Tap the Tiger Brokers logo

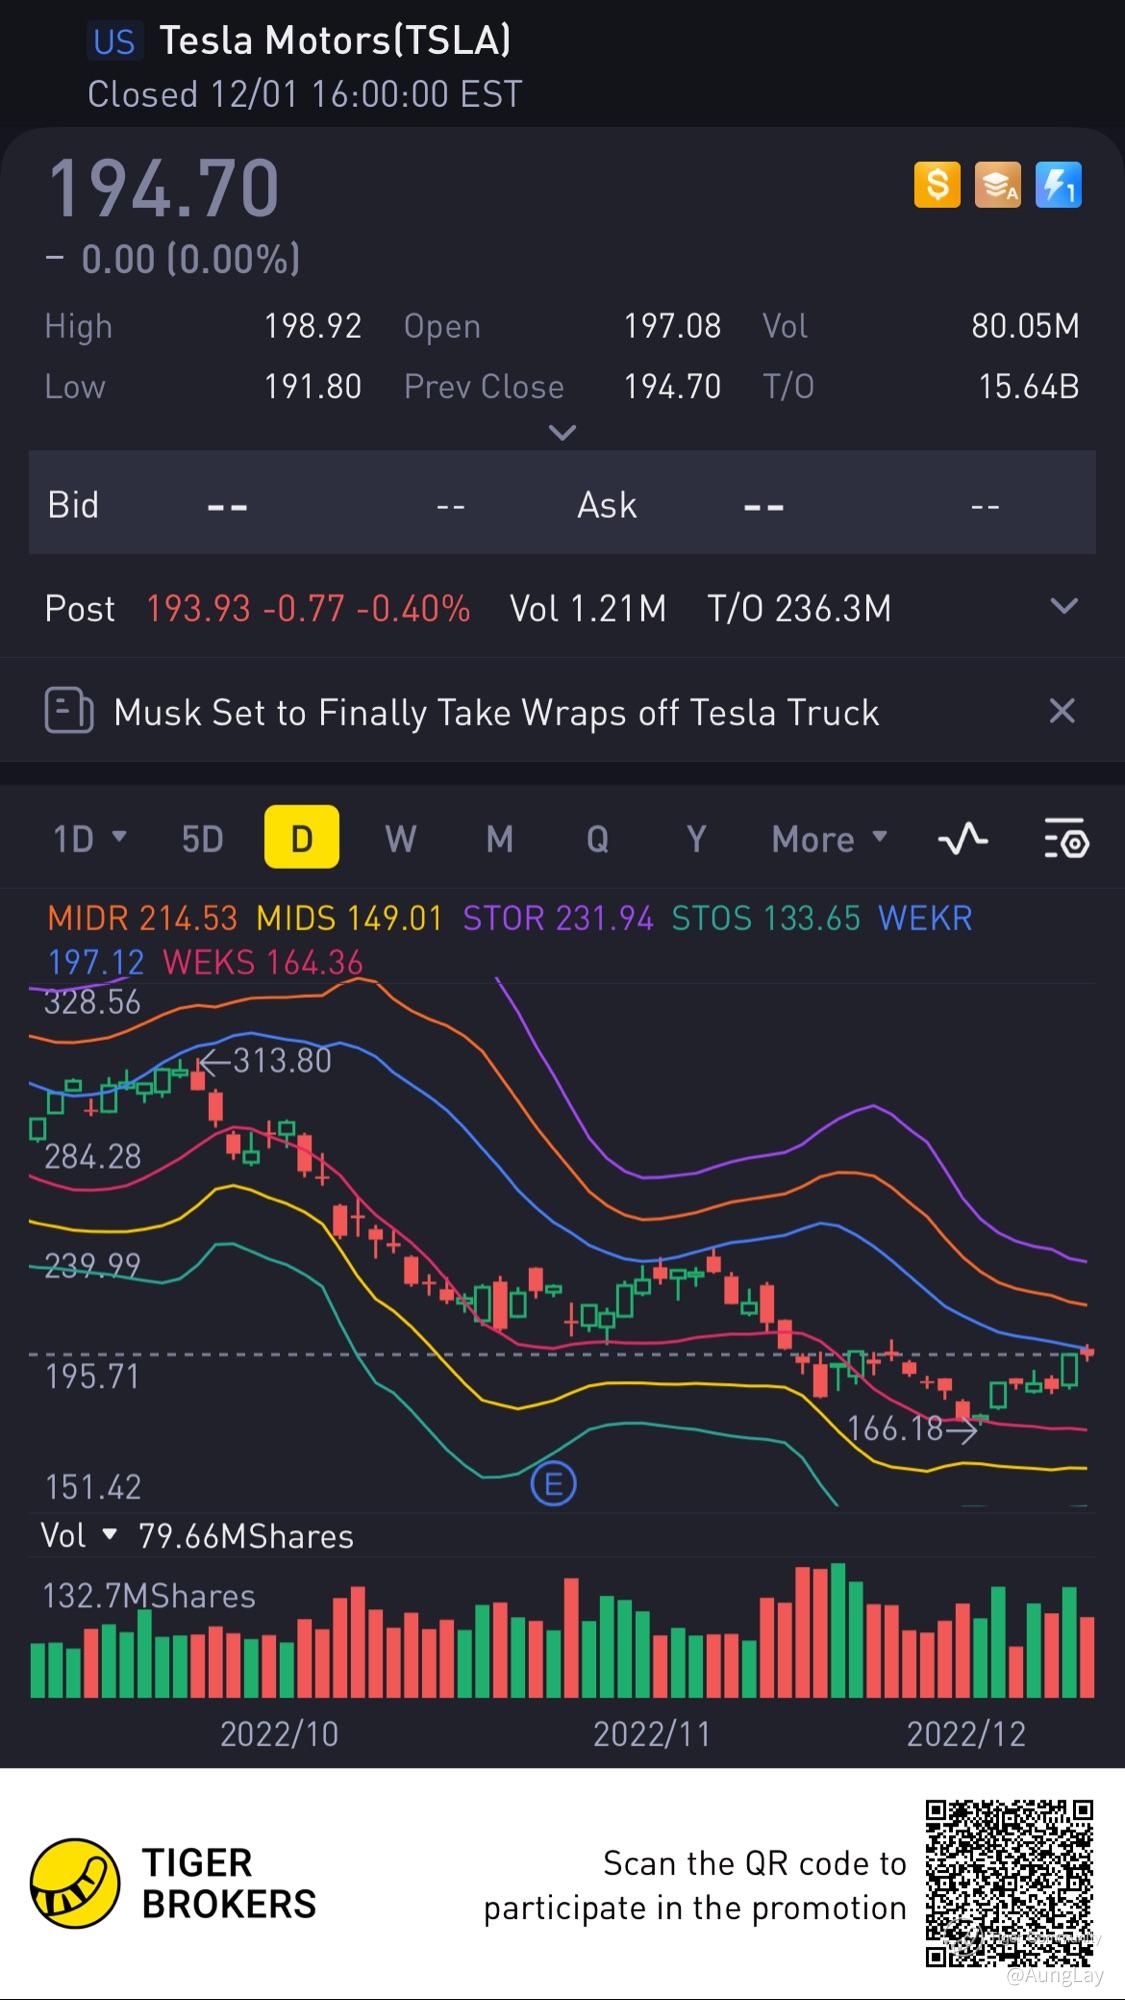tap(76, 1883)
